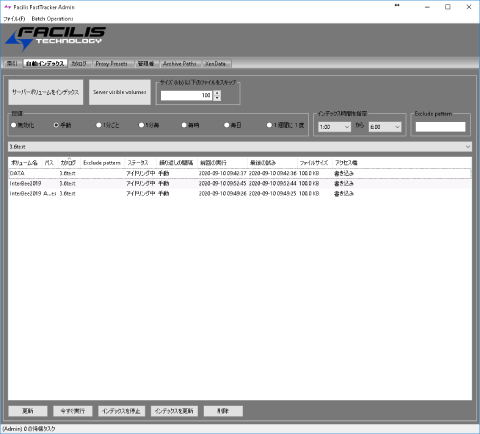The image size is (480, 434).
Task: Expand the 3.6test catalog dropdown
Action: pos(240,147)
